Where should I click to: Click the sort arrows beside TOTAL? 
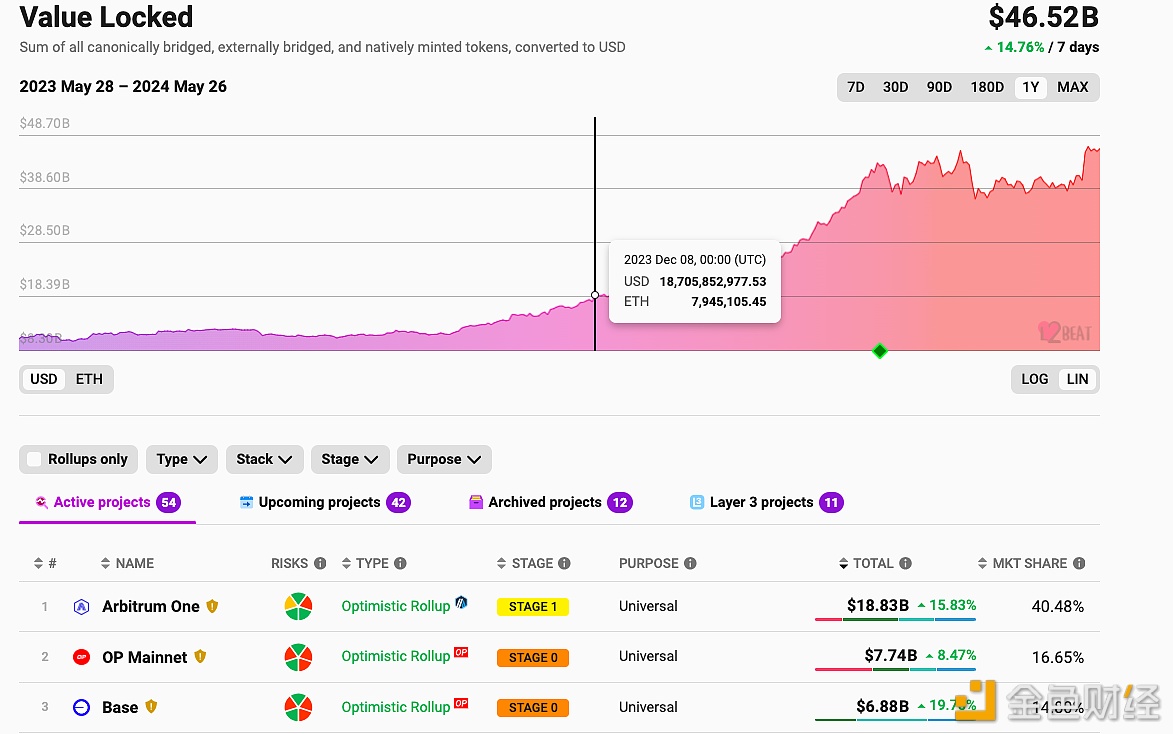pyautogui.click(x=844, y=563)
